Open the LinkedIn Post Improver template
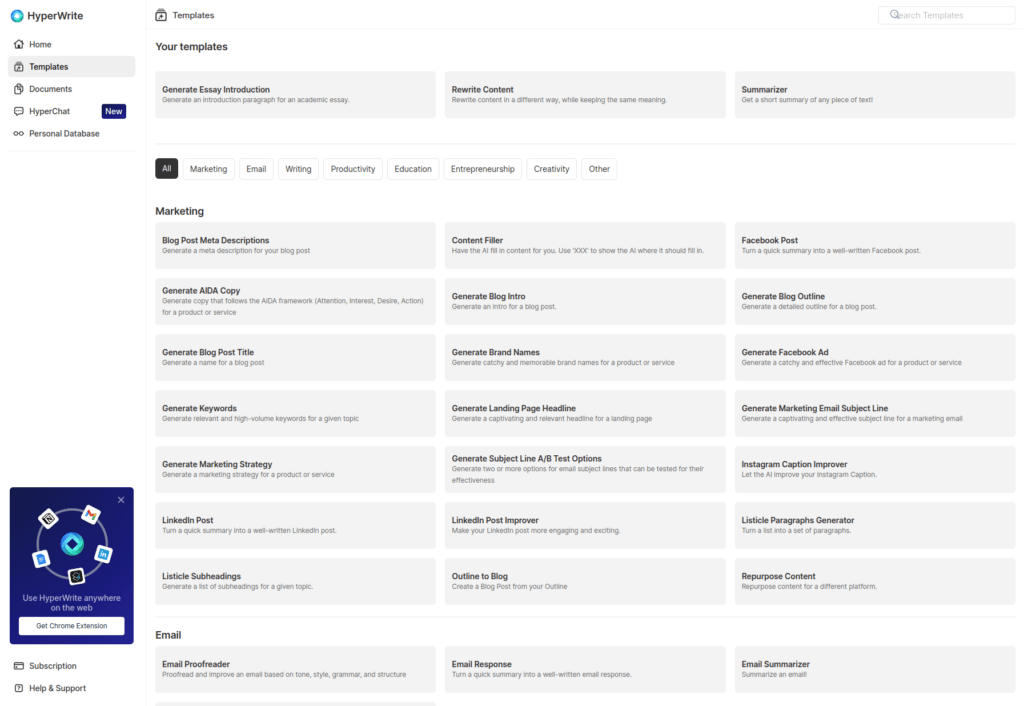The height and width of the screenshot is (706, 1024). click(585, 526)
